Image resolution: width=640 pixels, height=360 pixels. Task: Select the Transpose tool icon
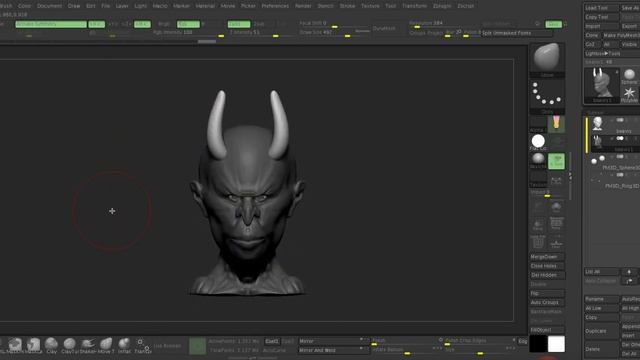click(142, 344)
